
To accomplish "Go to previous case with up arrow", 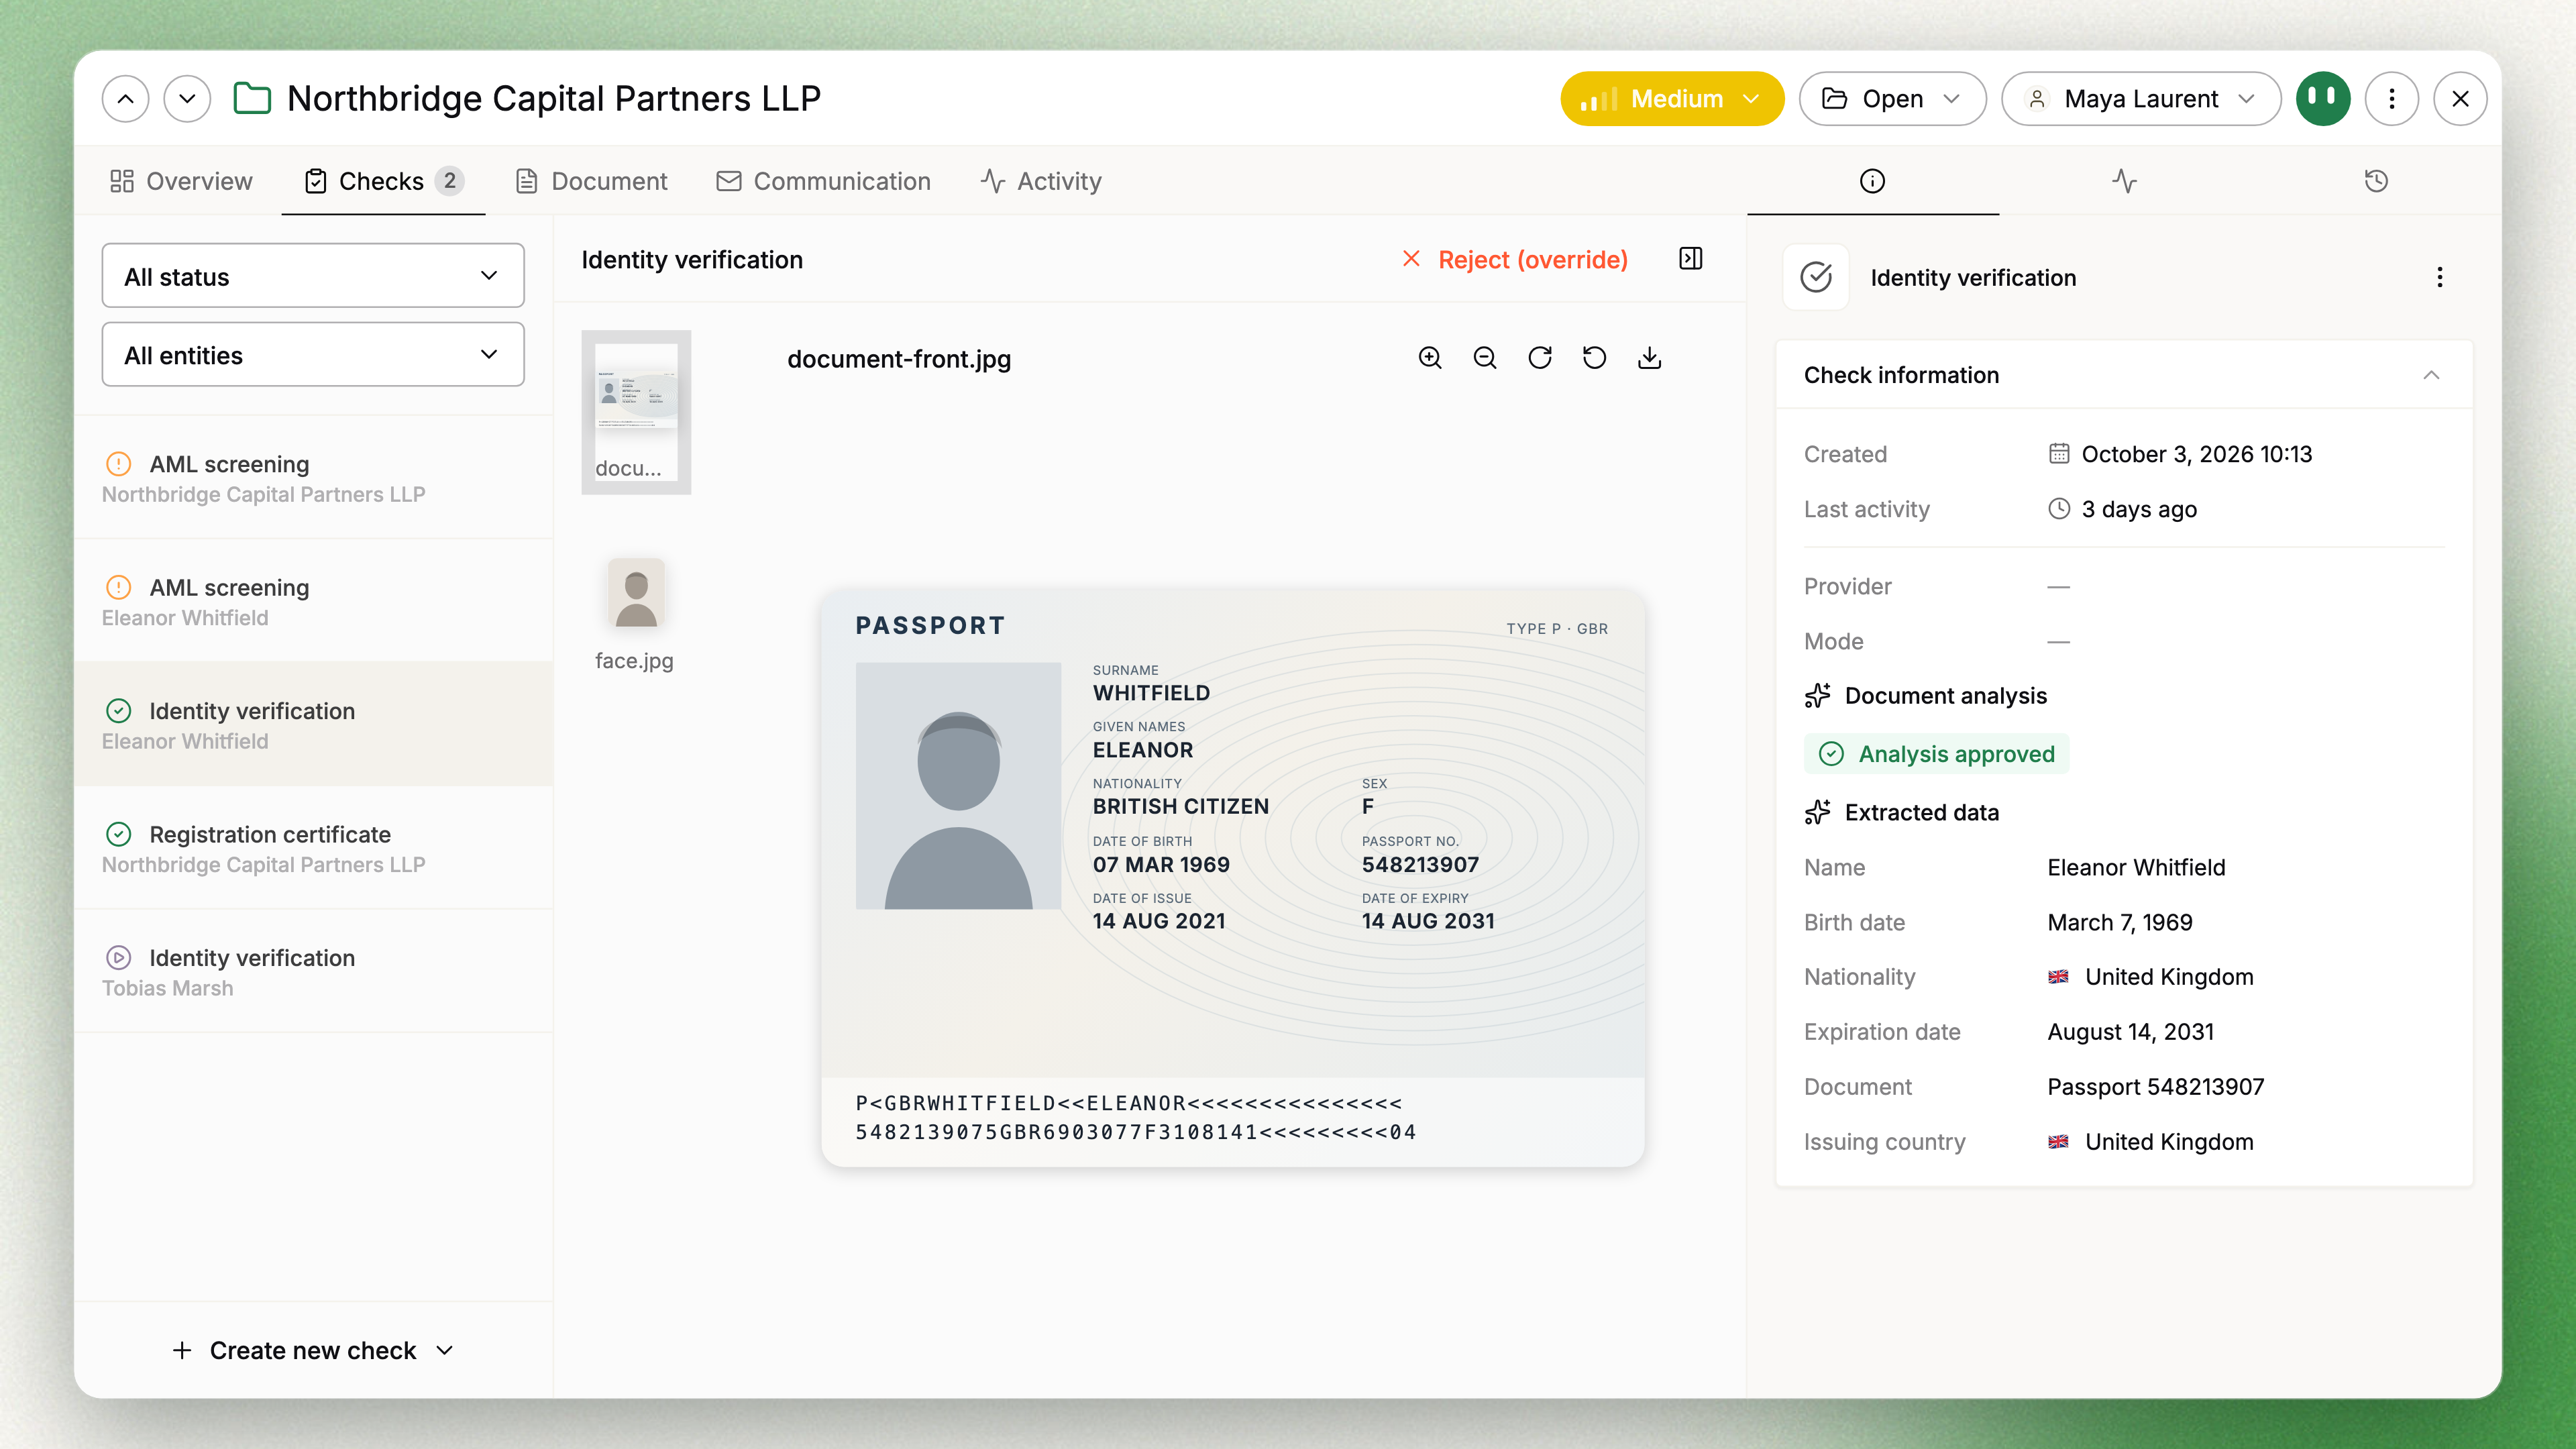I will [x=125, y=98].
